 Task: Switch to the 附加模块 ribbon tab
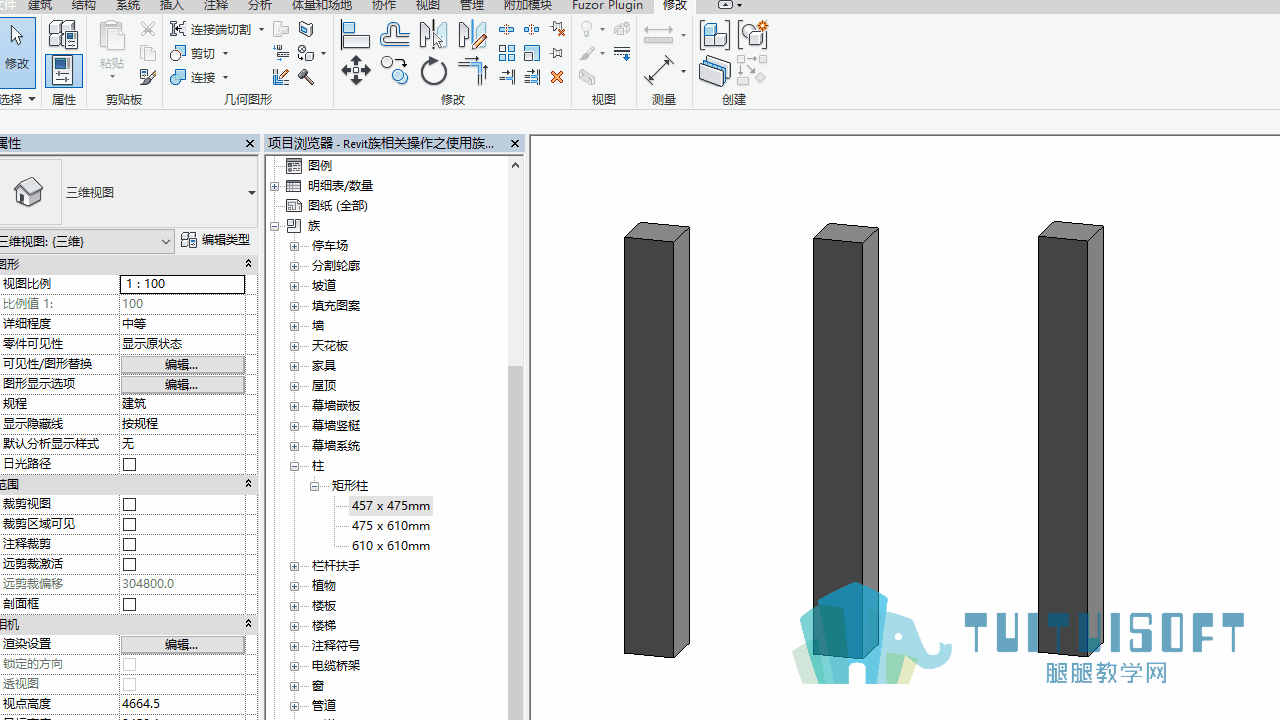point(527,5)
